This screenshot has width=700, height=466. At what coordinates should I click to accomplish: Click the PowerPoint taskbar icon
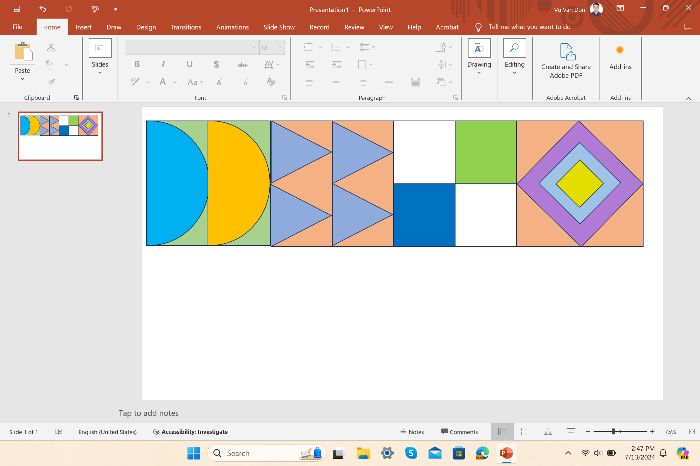coord(506,453)
